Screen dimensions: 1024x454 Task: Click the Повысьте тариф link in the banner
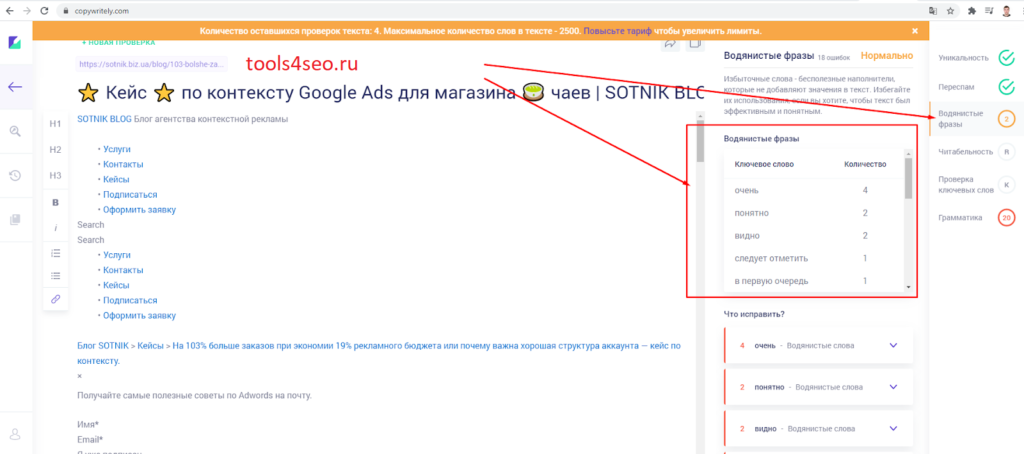pyautogui.click(x=617, y=31)
